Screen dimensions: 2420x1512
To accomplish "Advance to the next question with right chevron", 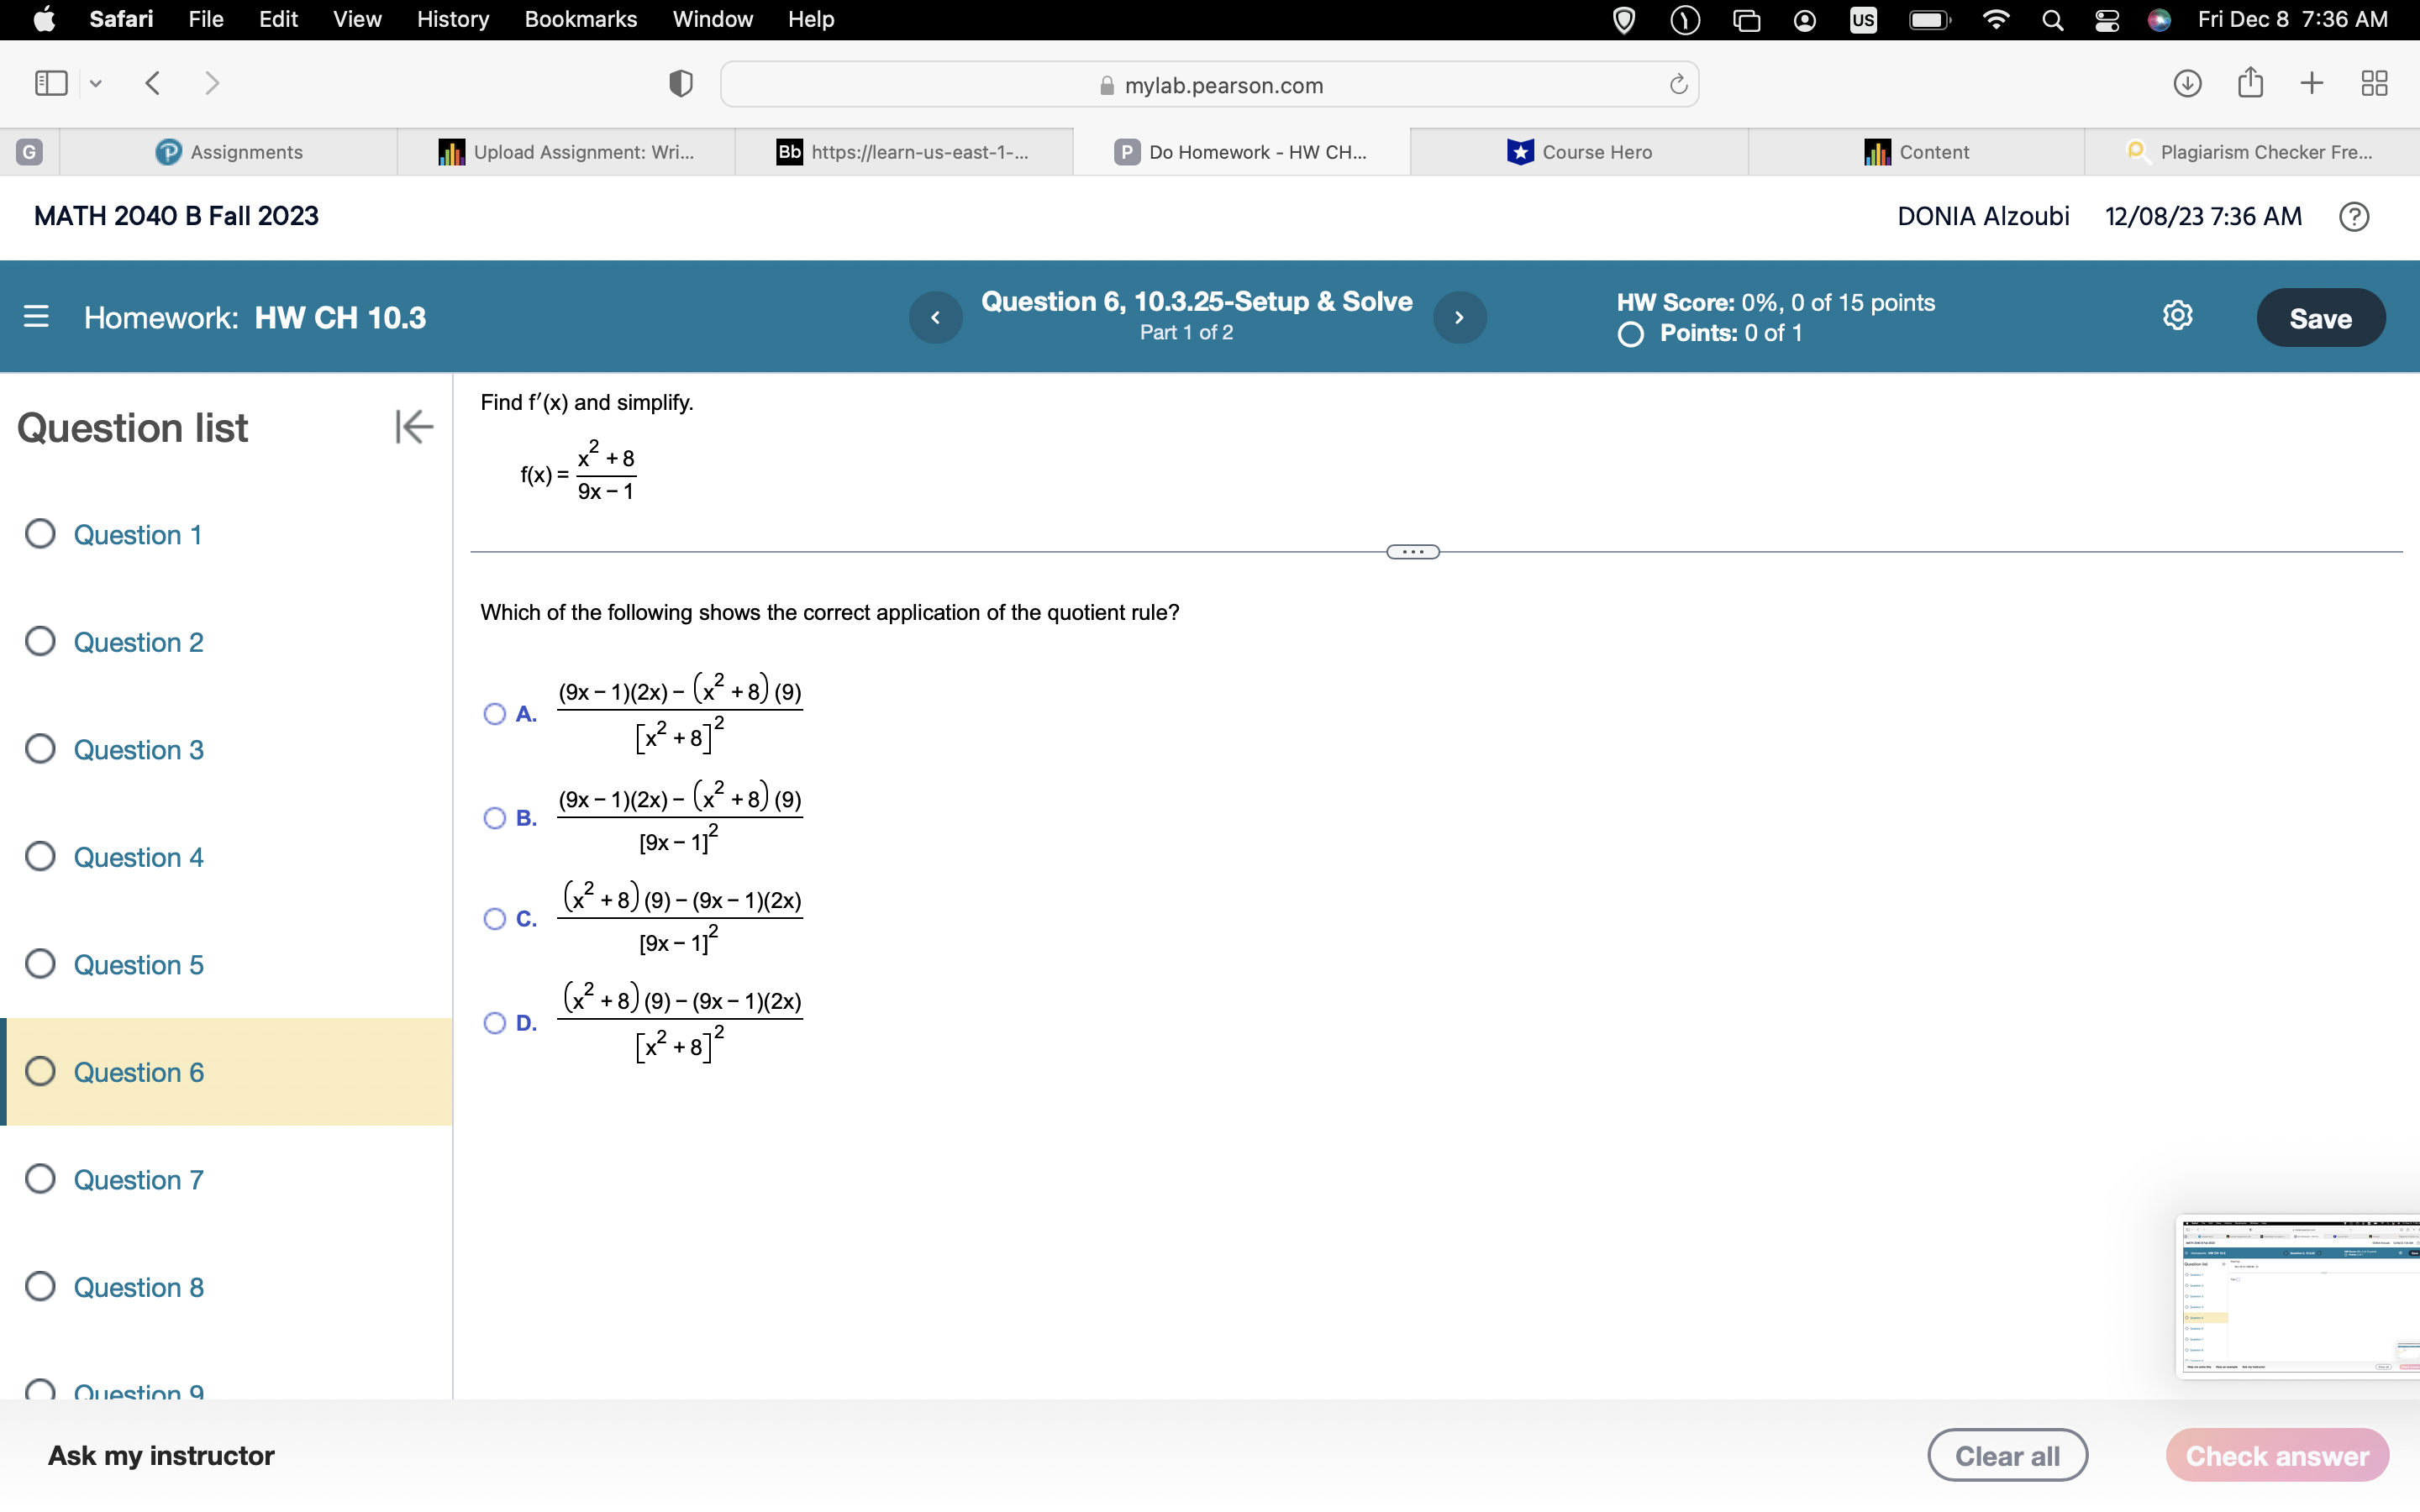I will tap(1460, 317).
